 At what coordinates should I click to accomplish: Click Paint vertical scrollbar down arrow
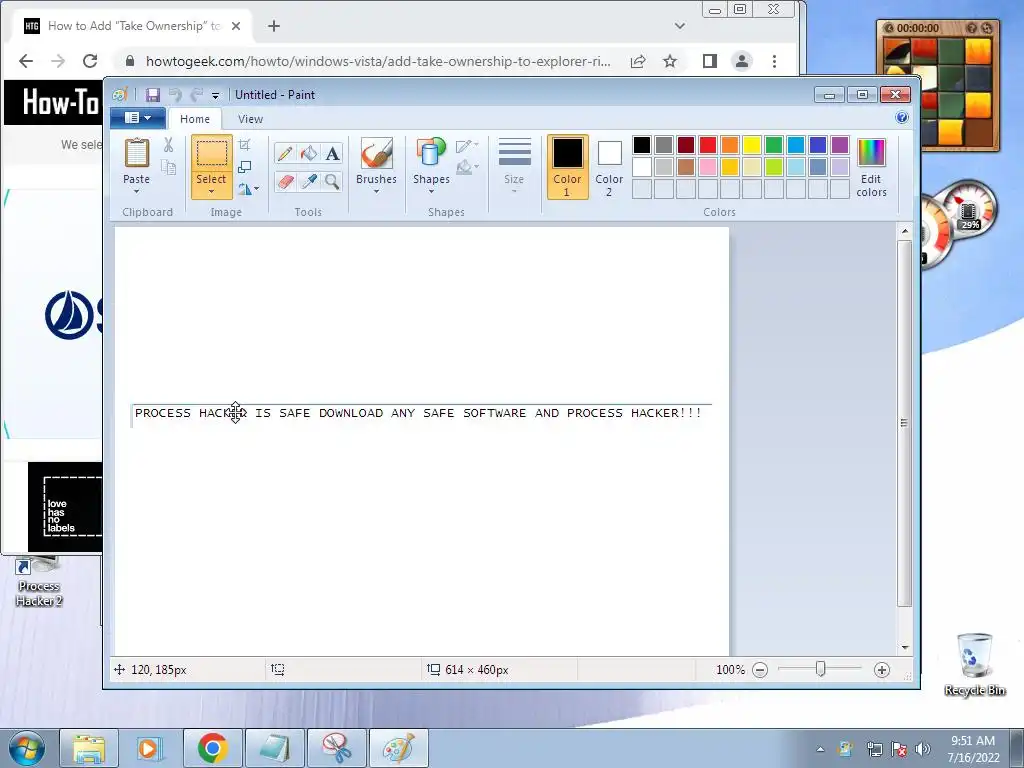pyautogui.click(x=904, y=647)
